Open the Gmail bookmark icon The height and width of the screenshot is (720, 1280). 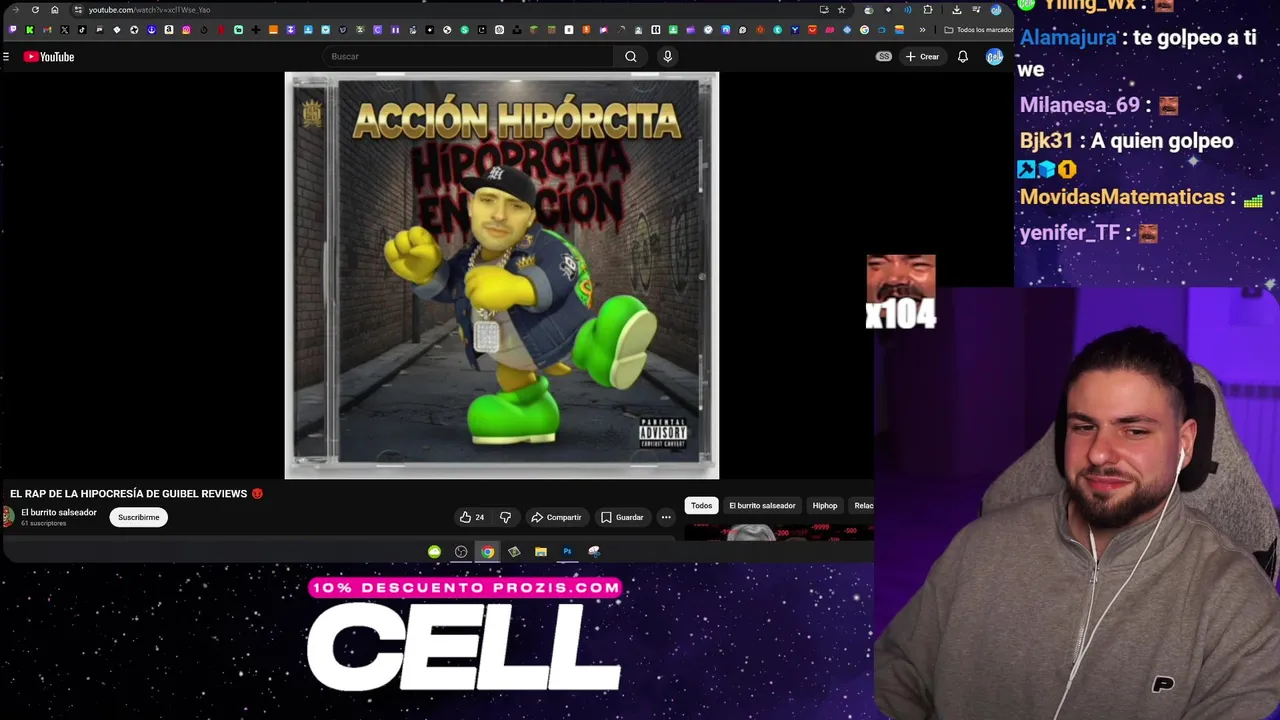(47, 30)
